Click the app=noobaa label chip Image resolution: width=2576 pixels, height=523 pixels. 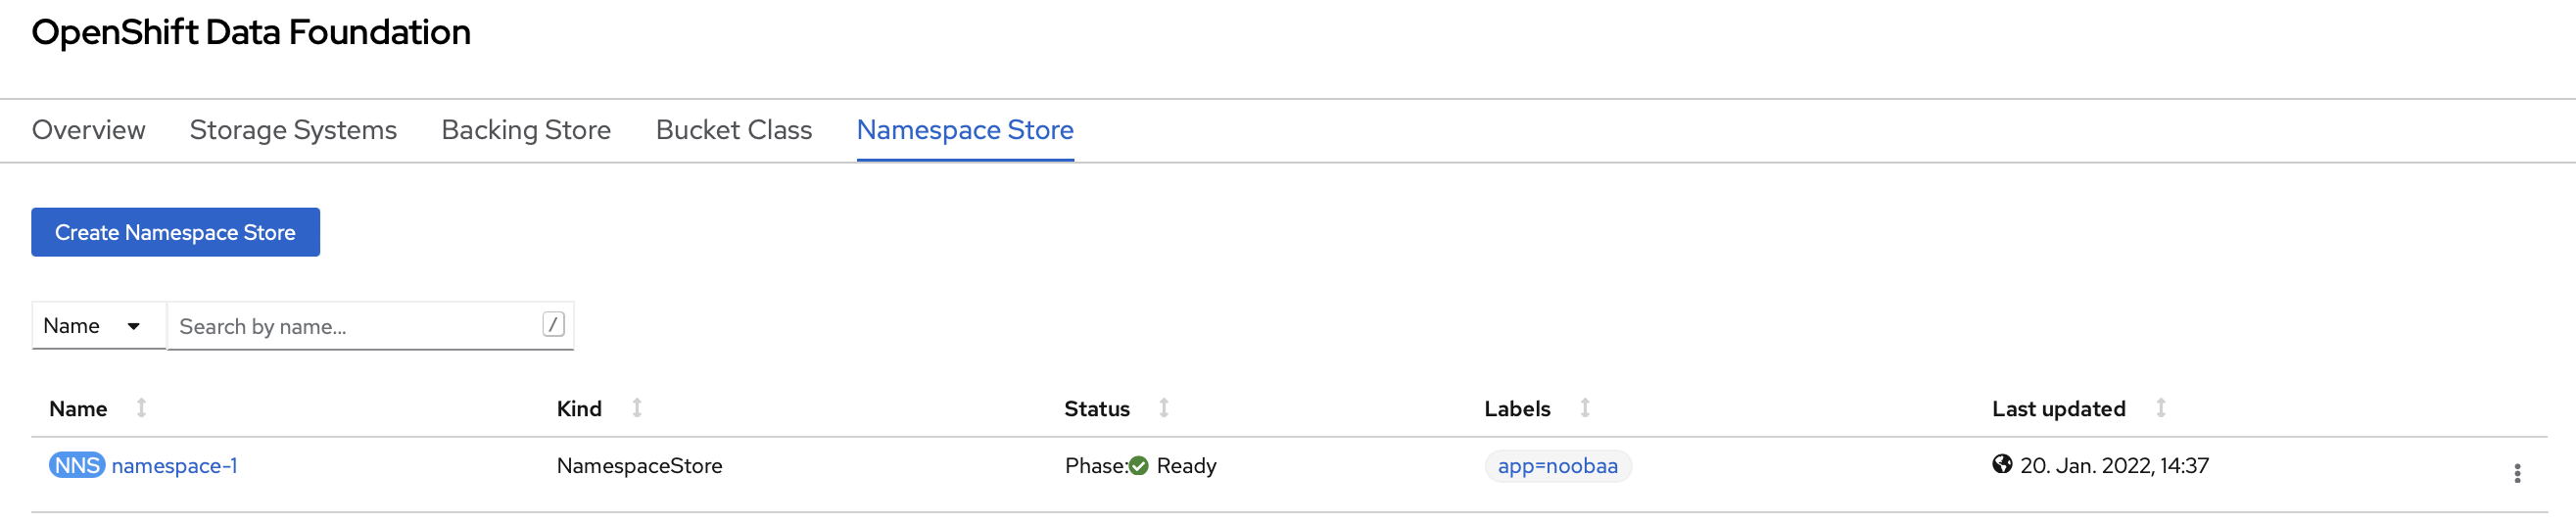1557,466
